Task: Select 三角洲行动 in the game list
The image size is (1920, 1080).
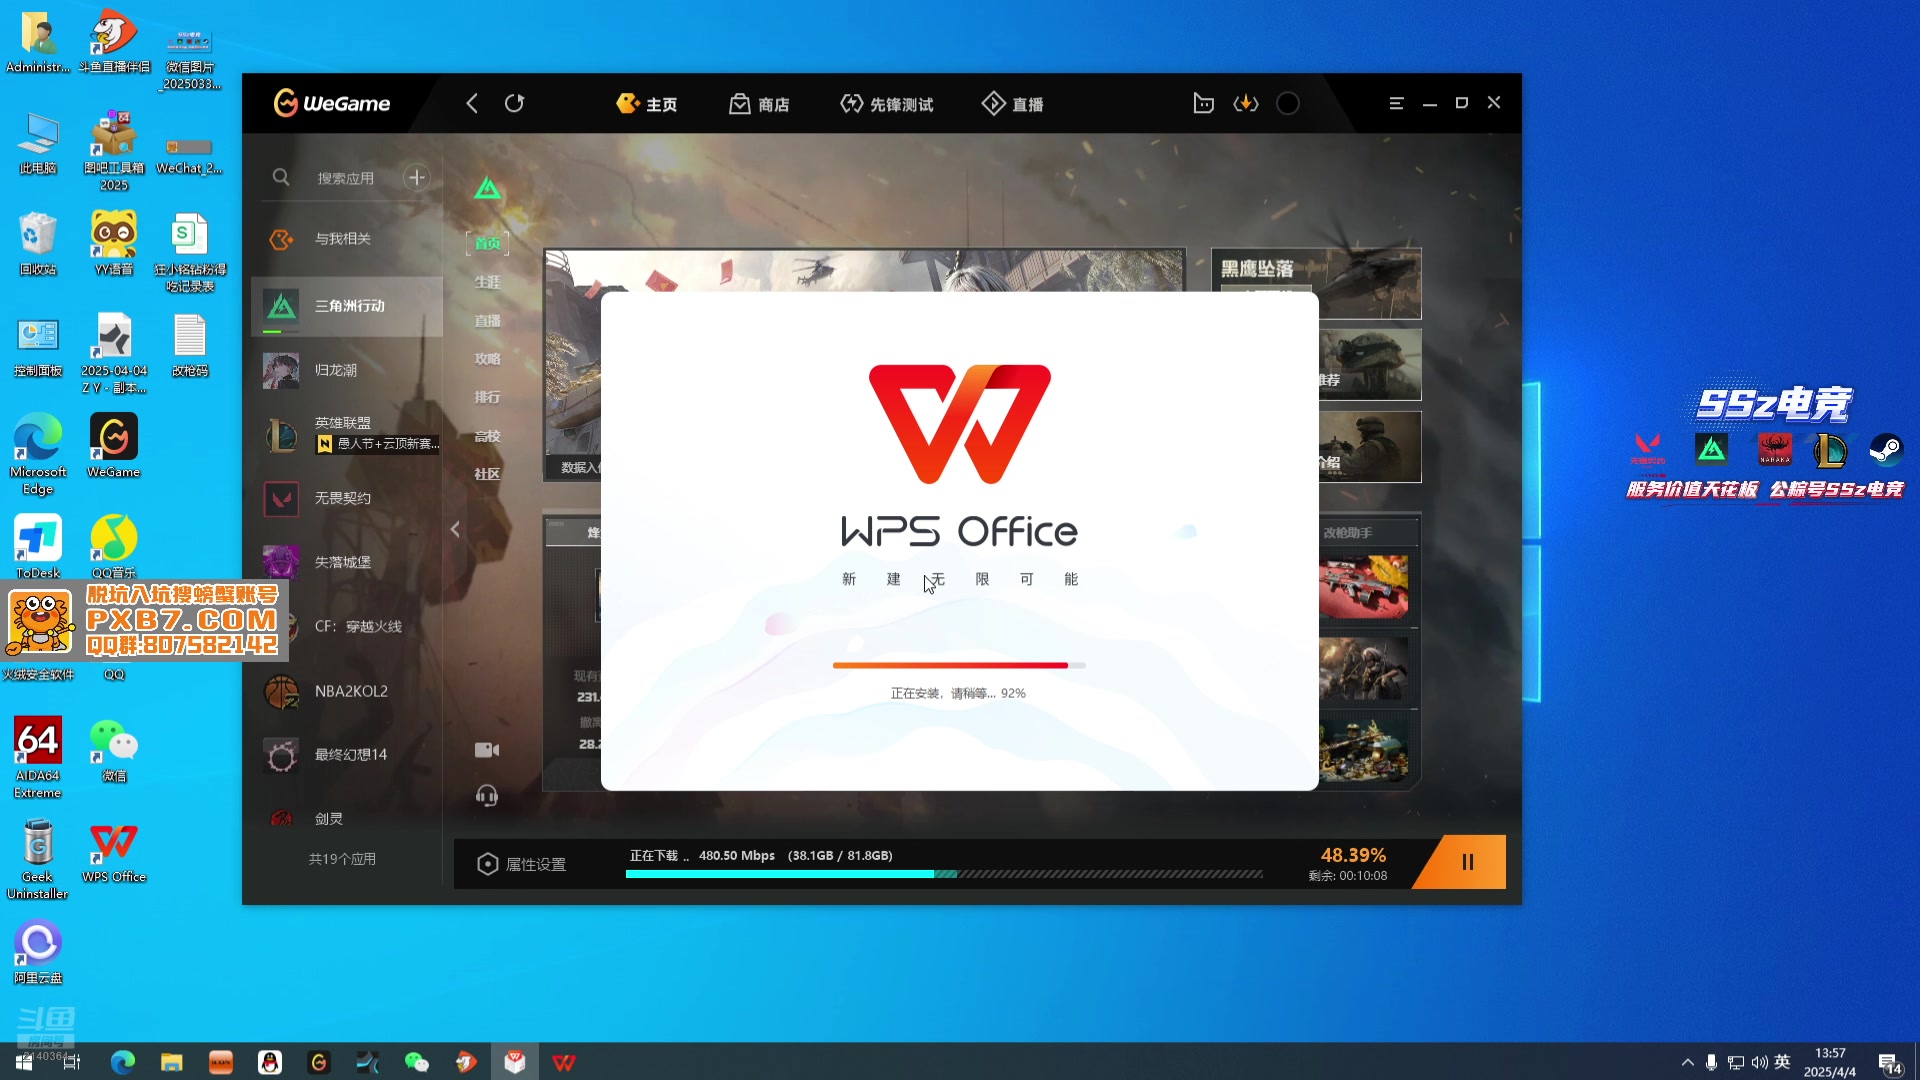Action: coord(347,306)
